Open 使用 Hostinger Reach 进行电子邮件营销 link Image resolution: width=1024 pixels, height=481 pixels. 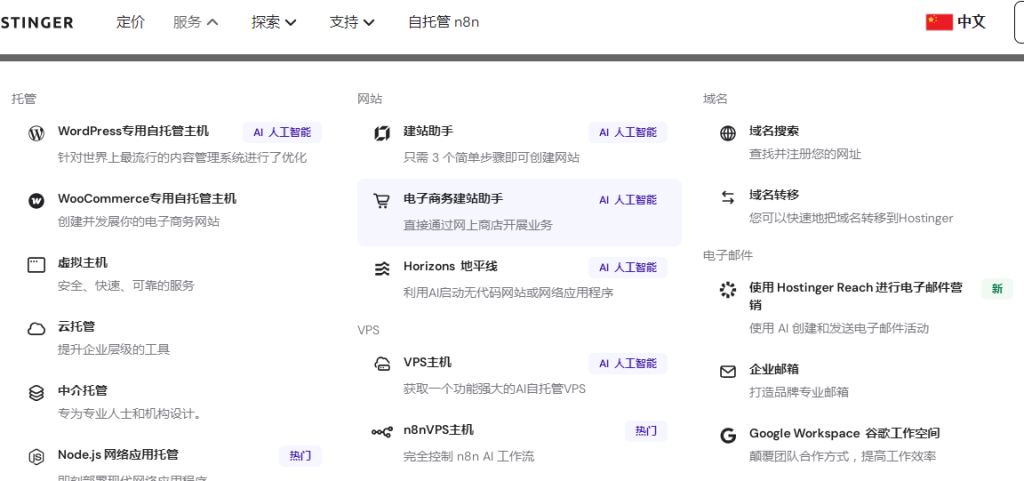click(856, 296)
